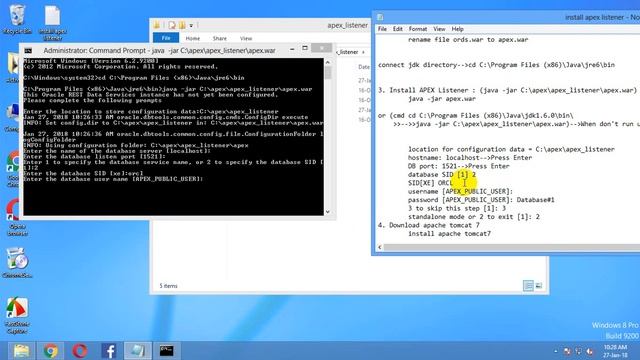This screenshot has height=360, width=640.
Task: Expand the listener breadcrumb arrow in Explorer
Action: 363,52
